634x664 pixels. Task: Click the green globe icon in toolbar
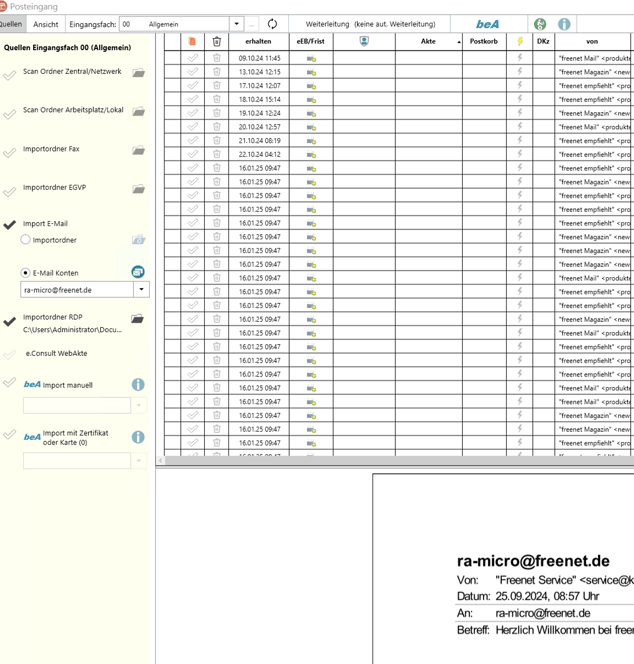pos(540,24)
